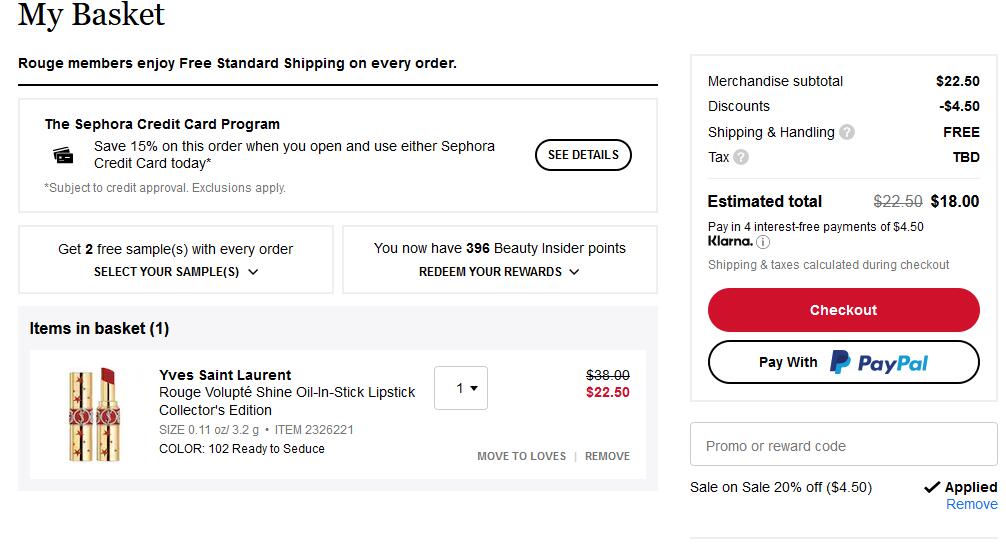The width and height of the screenshot is (1006, 545).
Task: Remove the Yves Saint Laurent item
Action: [x=607, y=456]
